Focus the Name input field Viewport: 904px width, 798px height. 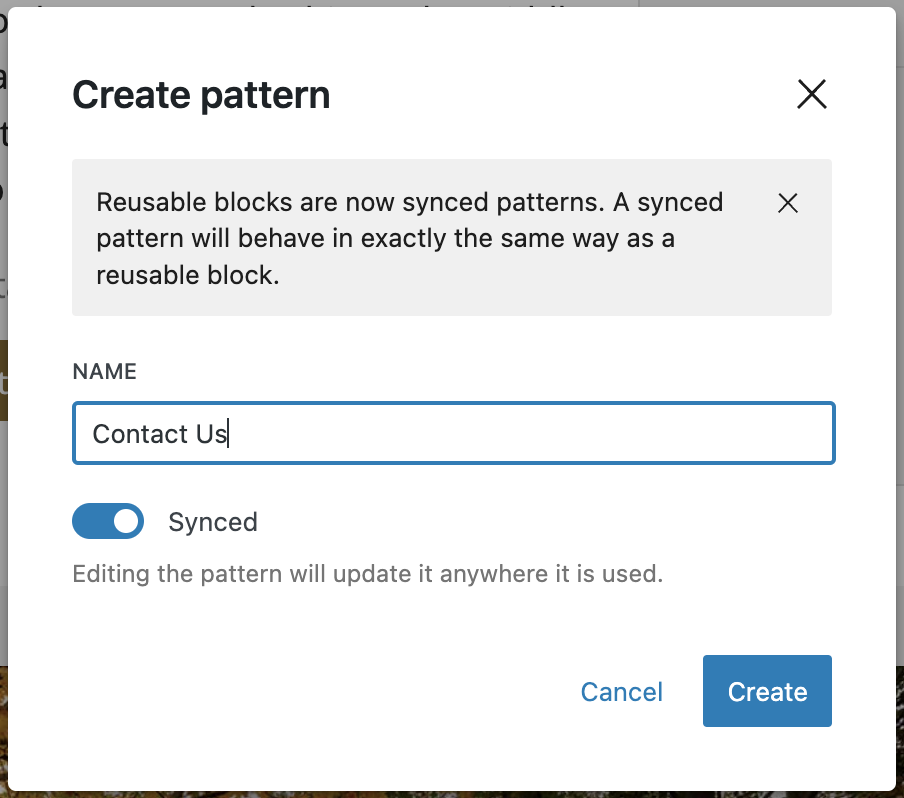point(454,433)
